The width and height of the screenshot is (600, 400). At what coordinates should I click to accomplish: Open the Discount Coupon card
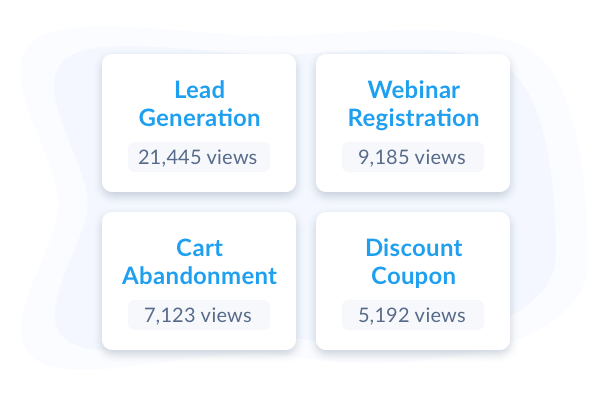click(x=413, y=281)
